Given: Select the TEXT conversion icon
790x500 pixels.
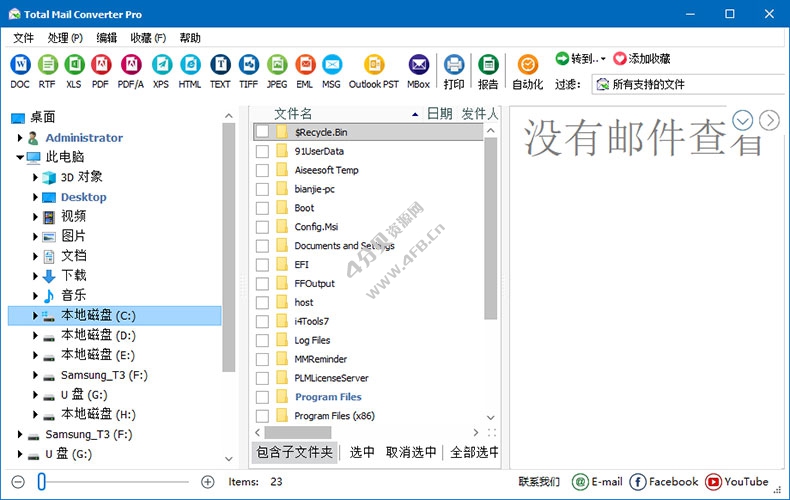Looking at the screenshot, I should point(220,65).
